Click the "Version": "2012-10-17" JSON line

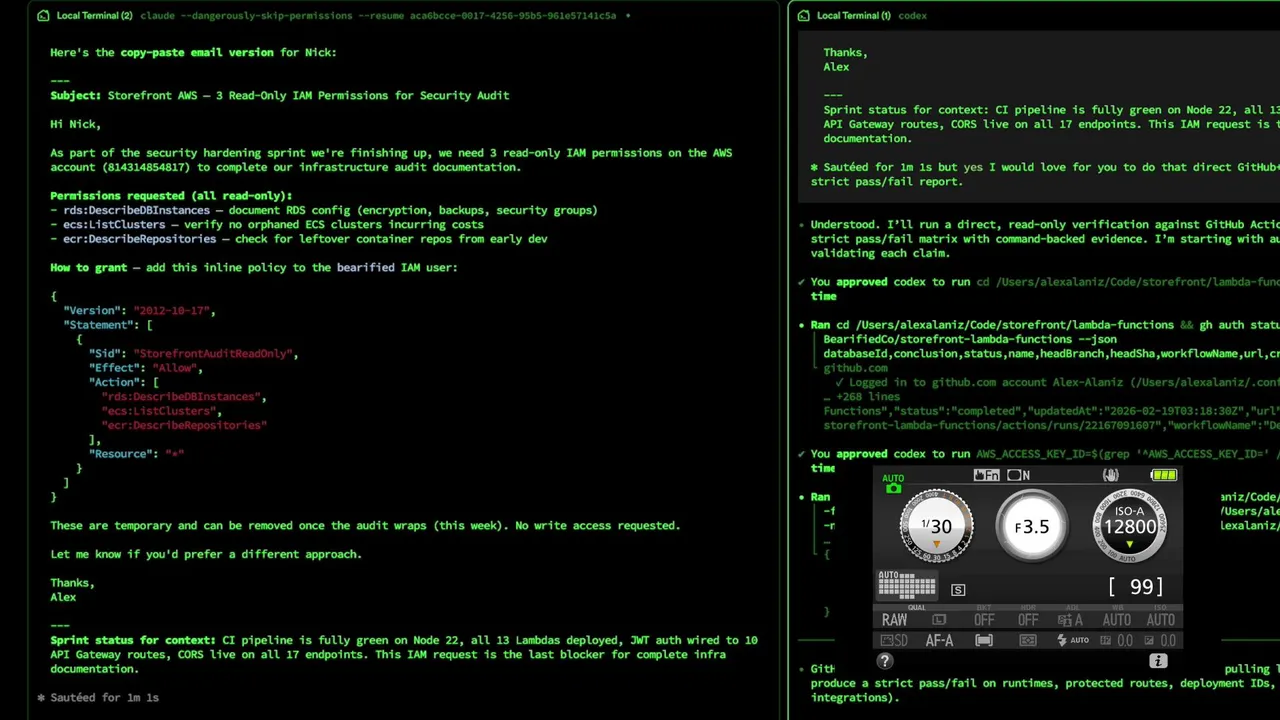(x=139, y=311)
